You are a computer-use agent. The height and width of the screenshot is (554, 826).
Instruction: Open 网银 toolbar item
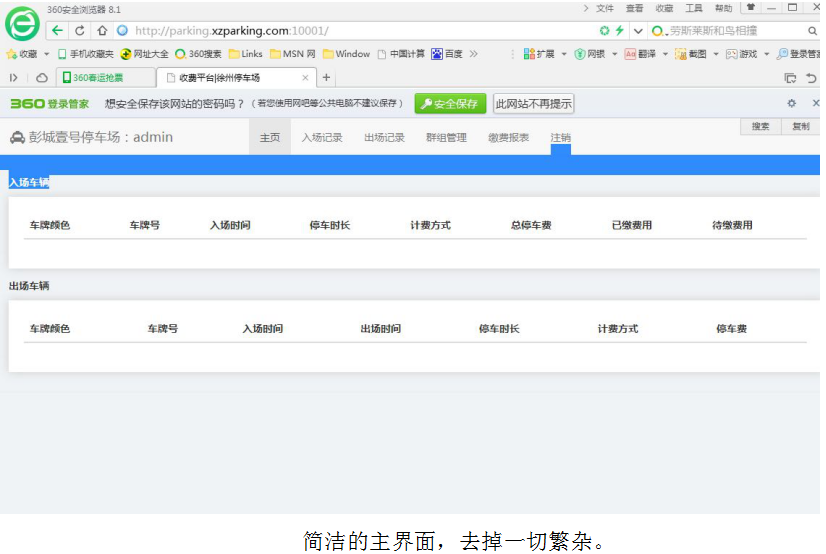(589, 54)
